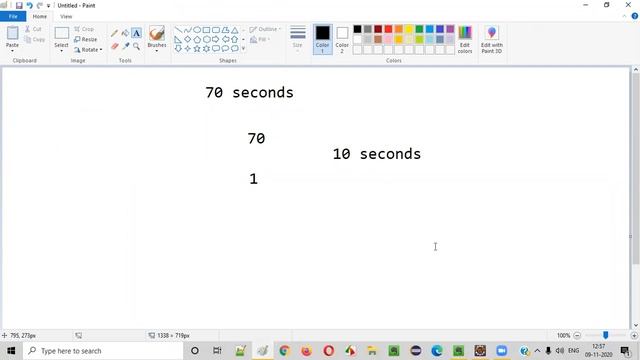
Task: Choose the Down arrow shape
Action: coord(178,49)
